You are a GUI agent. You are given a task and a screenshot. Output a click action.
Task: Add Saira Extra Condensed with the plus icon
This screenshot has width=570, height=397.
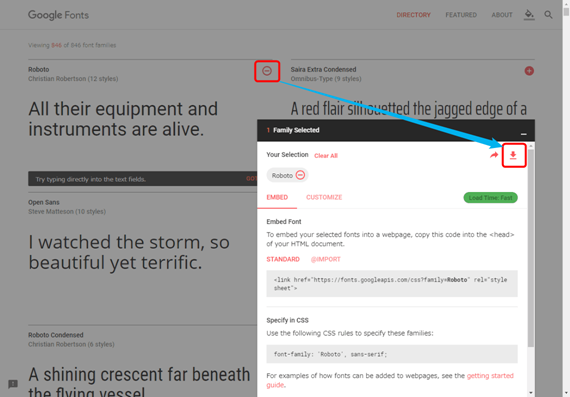pos(529,71)
